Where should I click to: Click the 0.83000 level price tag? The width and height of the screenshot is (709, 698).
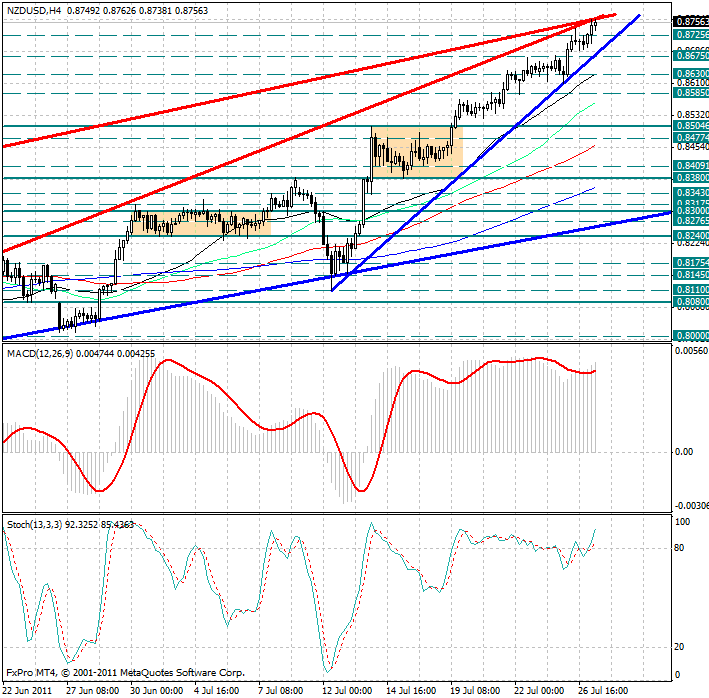pos(691,211)
